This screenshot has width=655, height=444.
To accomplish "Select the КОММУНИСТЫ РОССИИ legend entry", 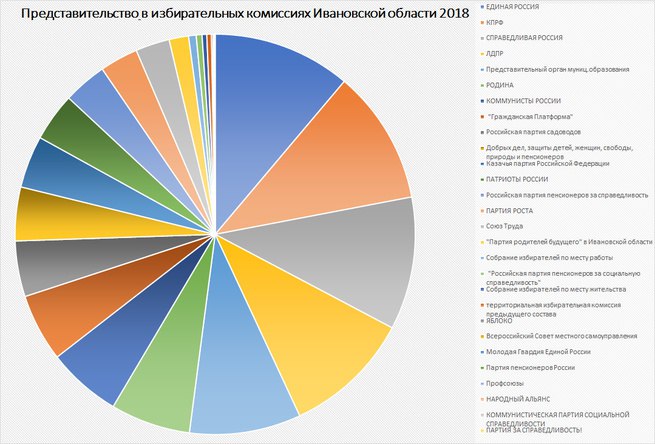I will [521, 101].
